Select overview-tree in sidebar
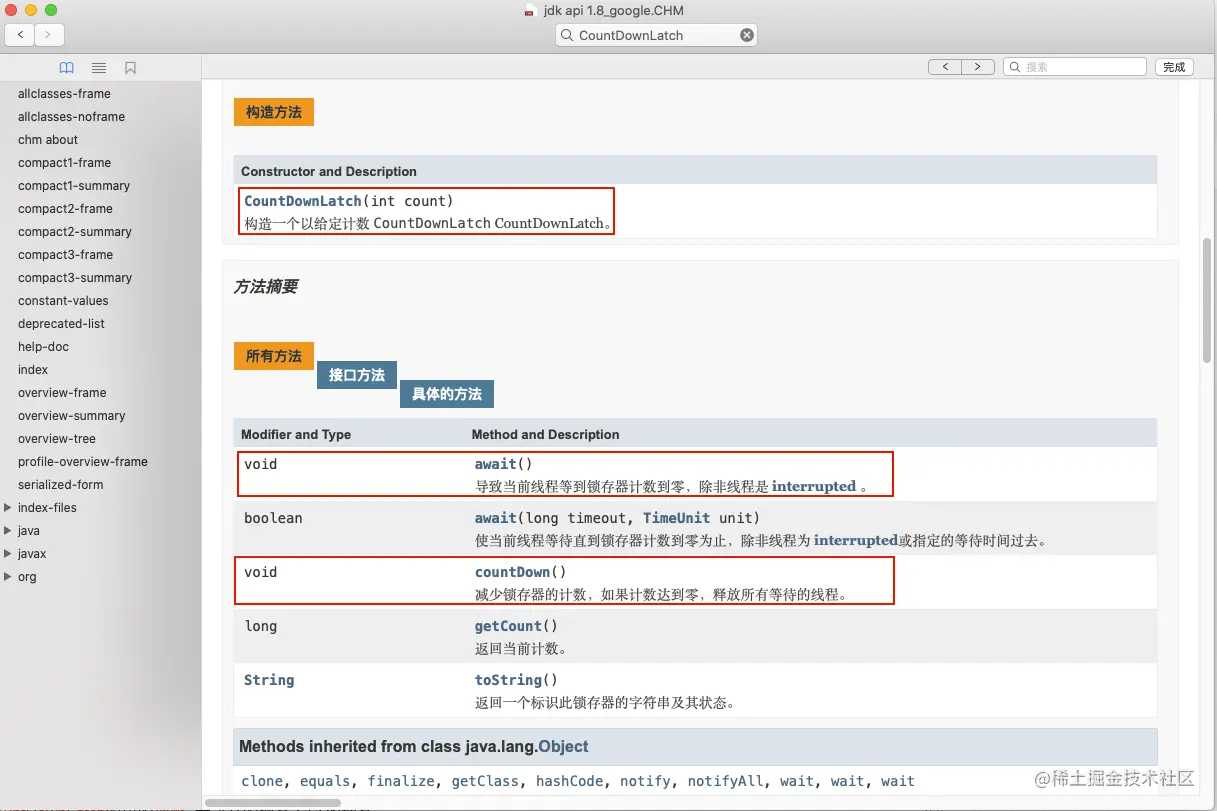 point(57,439)
